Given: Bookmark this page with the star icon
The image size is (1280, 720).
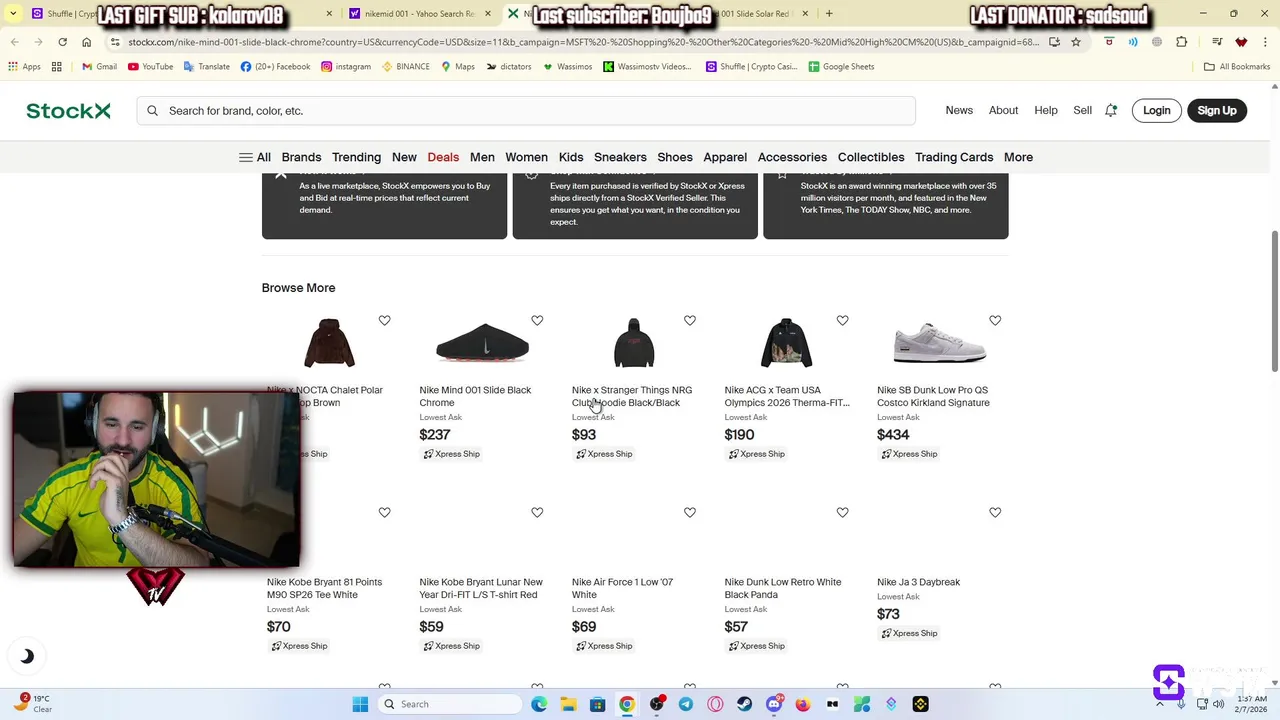Looking at the screenshot, I should (1076, 42).
